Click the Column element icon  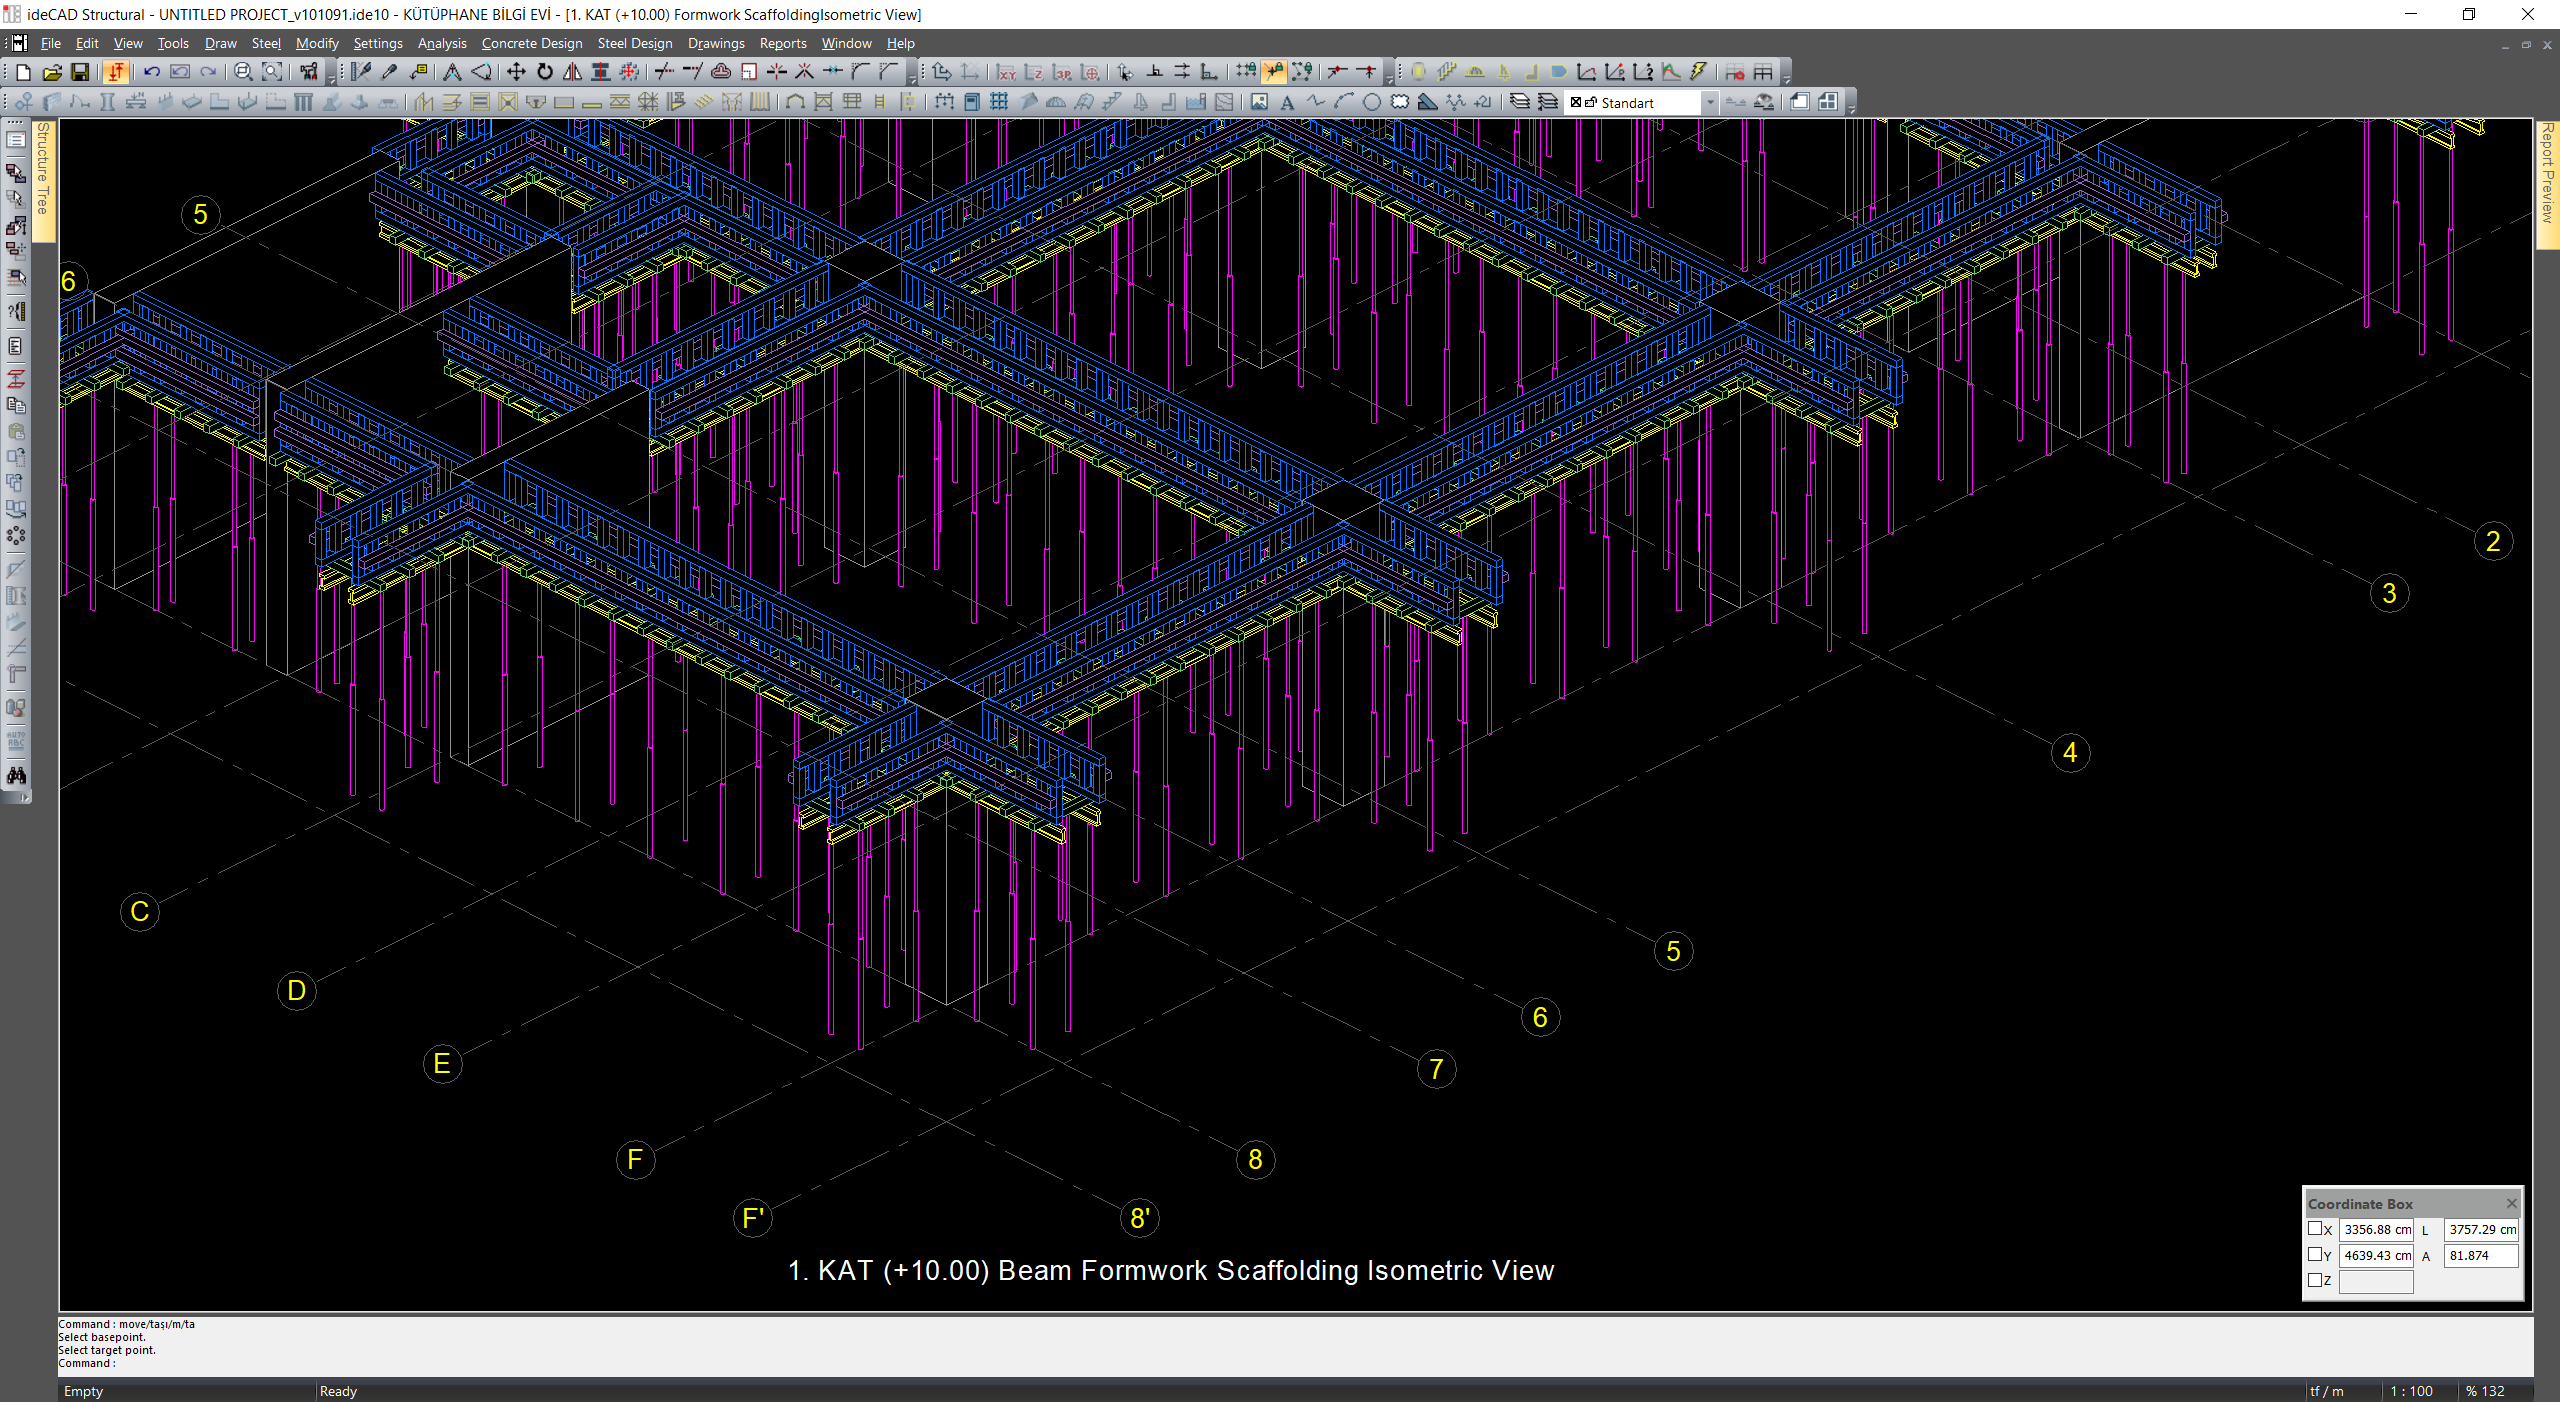(x=108, y=102)
